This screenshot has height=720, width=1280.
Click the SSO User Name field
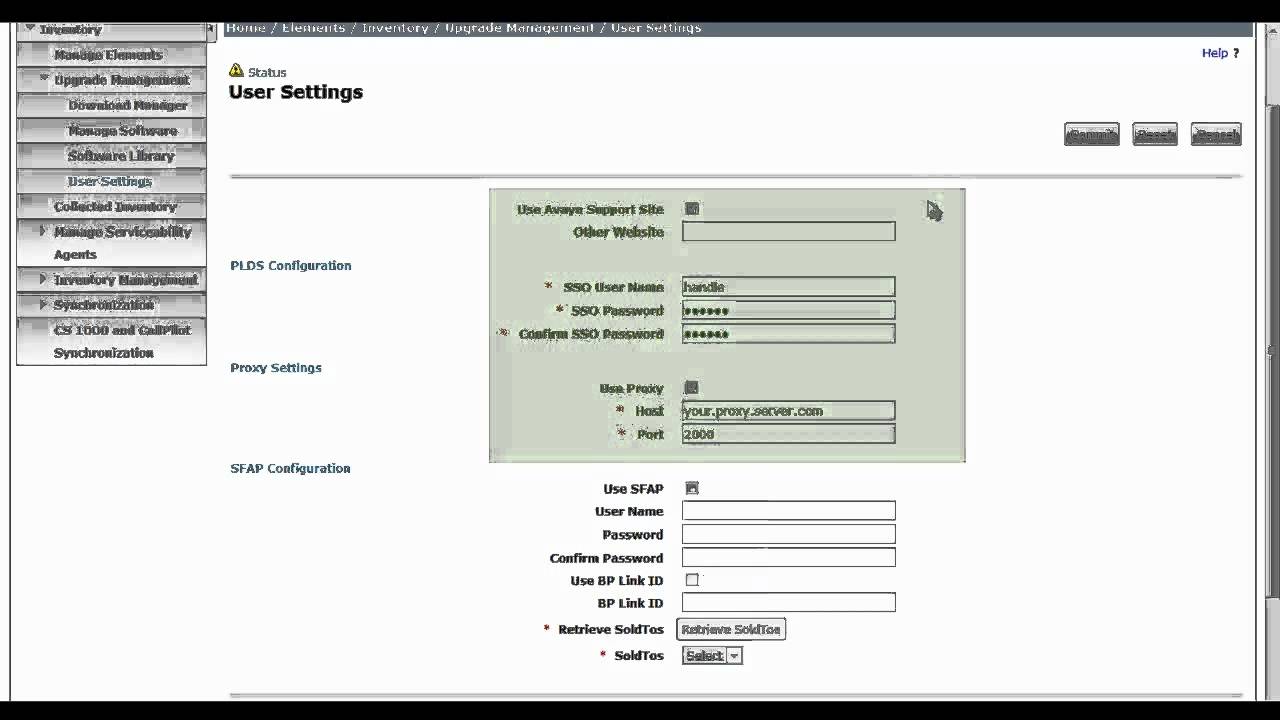point(788,287)
